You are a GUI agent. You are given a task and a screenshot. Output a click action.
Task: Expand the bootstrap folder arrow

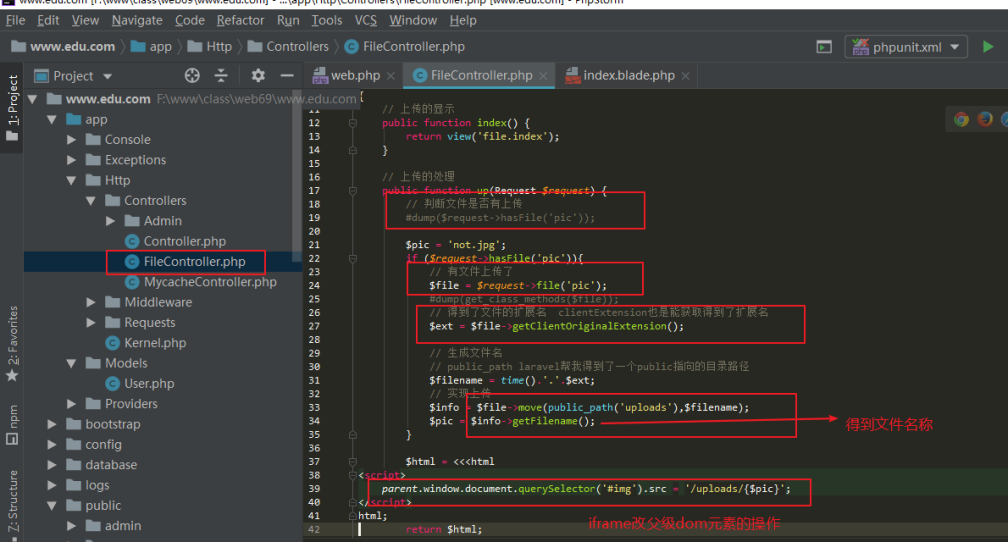tap(52, 424)
